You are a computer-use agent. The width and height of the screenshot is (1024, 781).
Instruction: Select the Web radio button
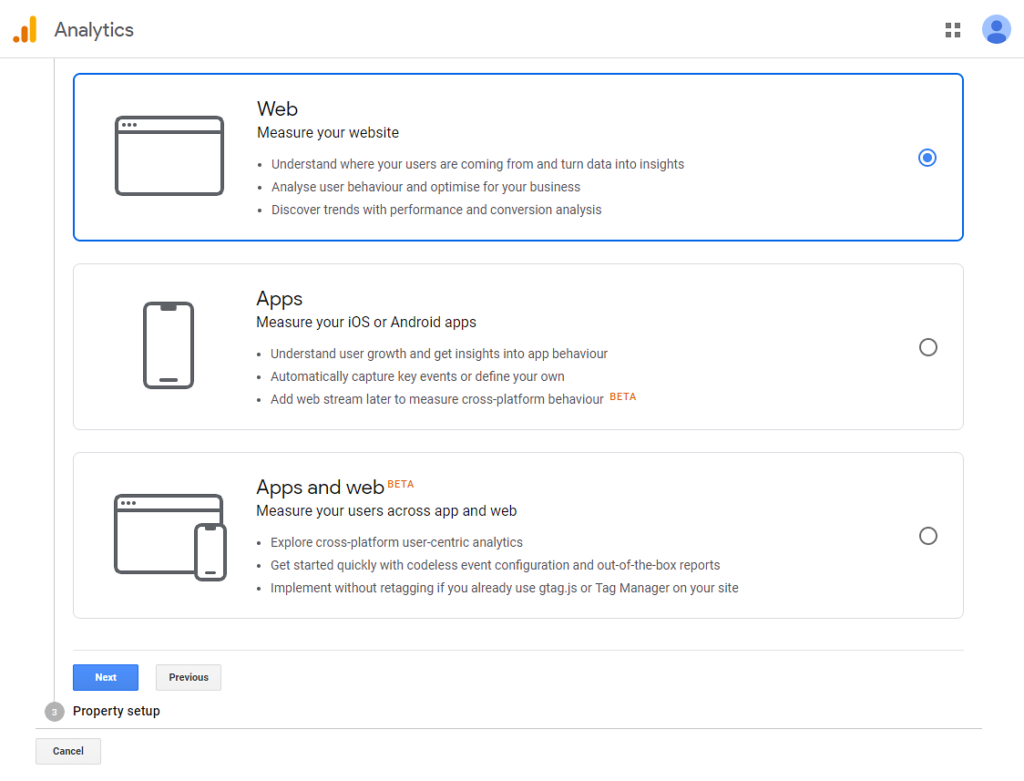point(928,157)
